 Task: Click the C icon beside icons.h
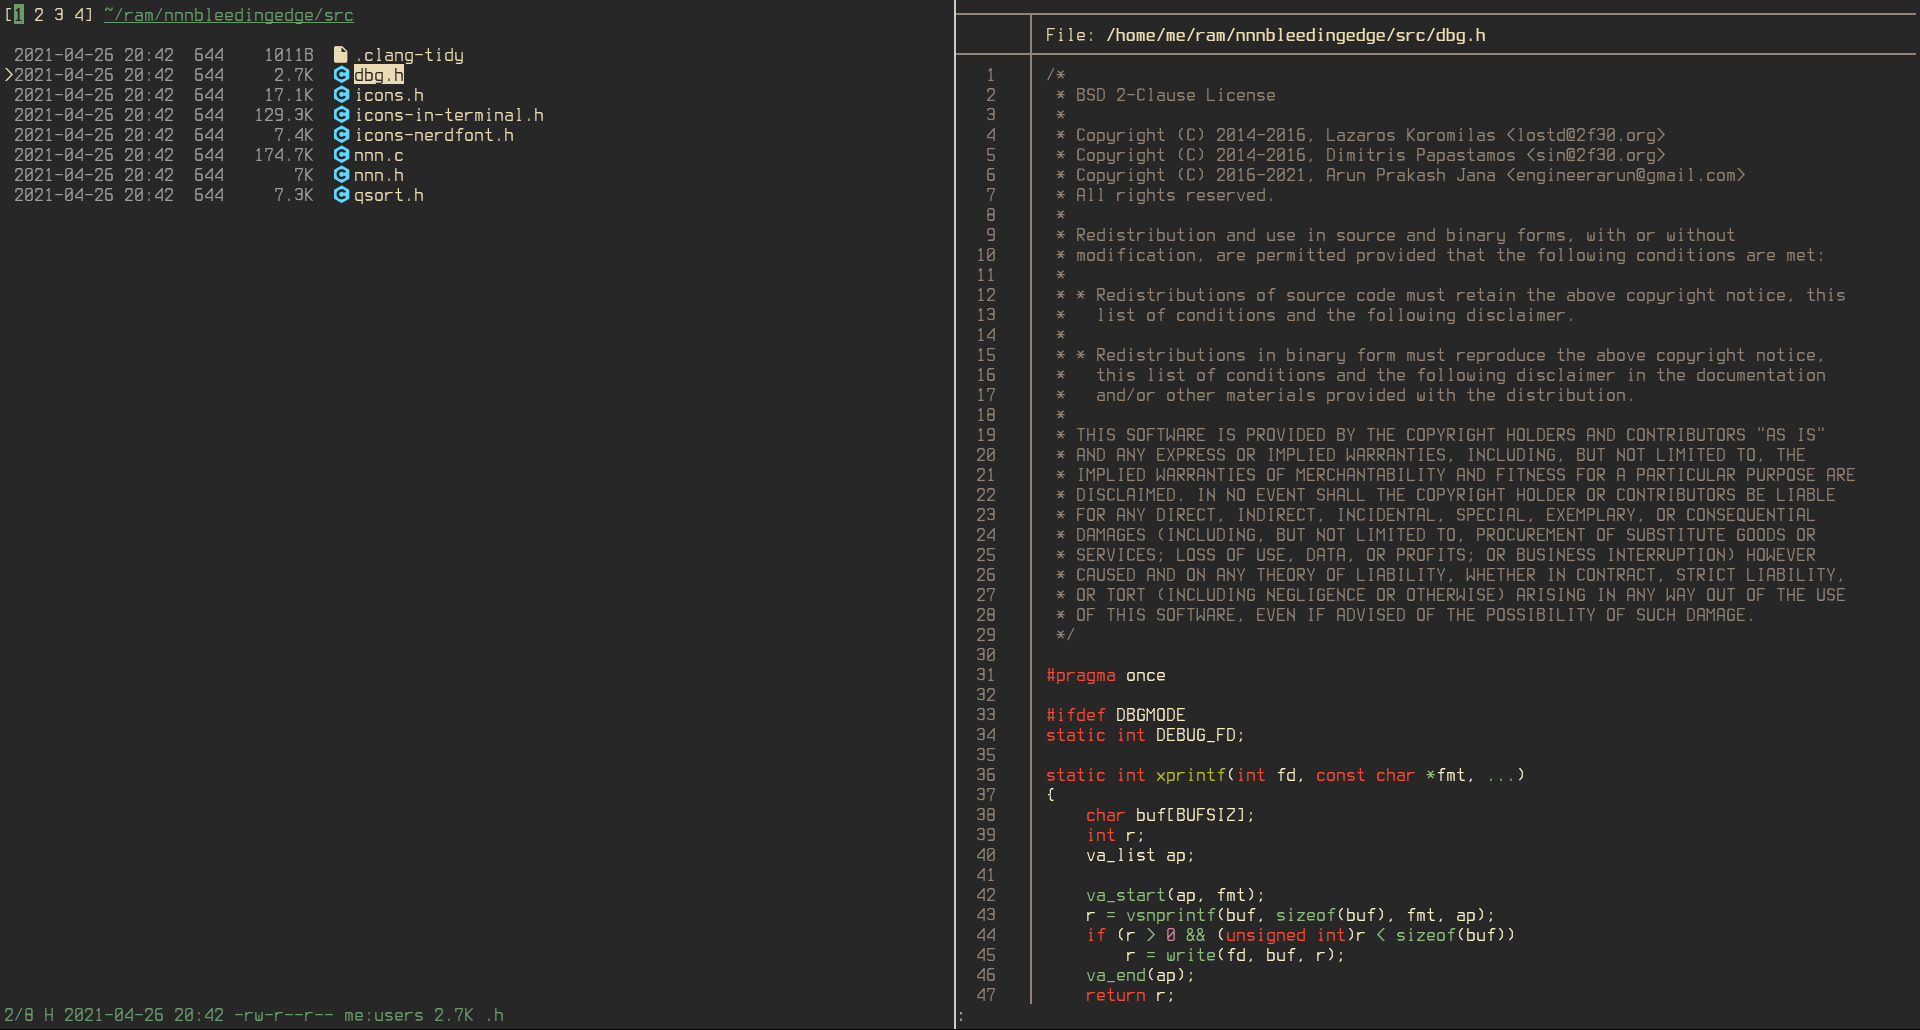click(x=341, y=95)
